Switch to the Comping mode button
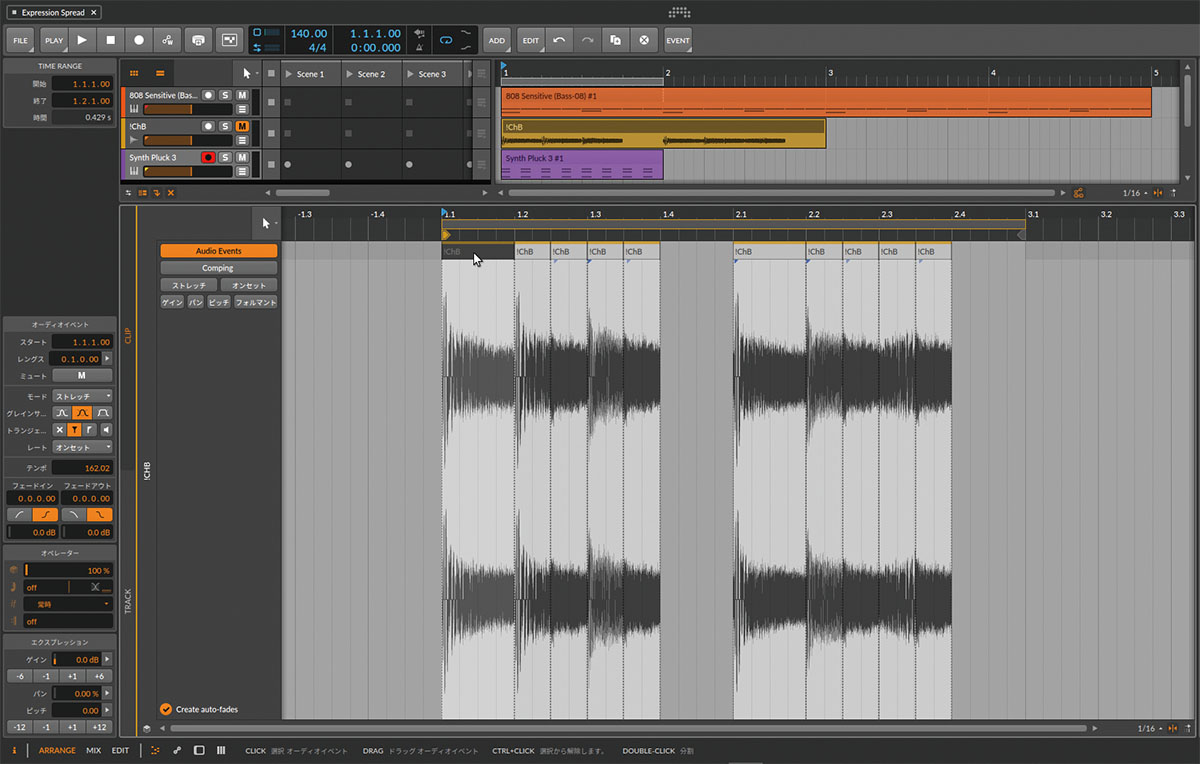Viewport: 1200px width, 764px height. (x=218, y=268)
